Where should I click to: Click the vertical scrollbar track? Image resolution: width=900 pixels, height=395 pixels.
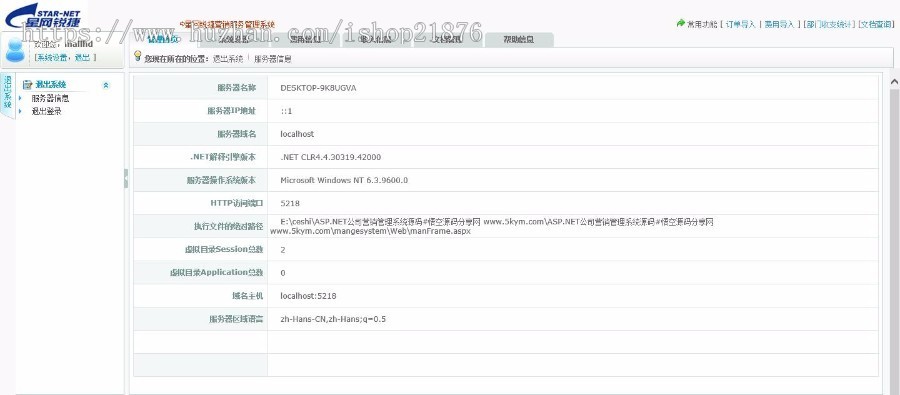[x=894, y=241]
